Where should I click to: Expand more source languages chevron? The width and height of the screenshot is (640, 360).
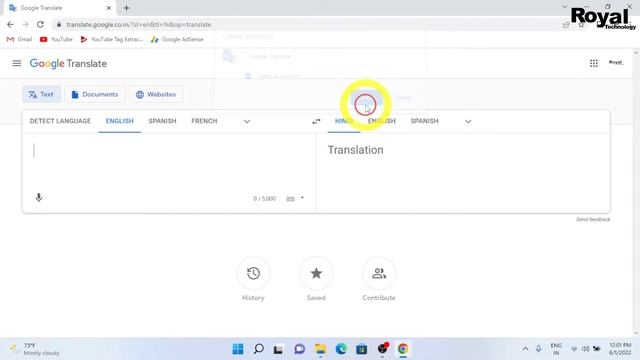pos(247,122)
